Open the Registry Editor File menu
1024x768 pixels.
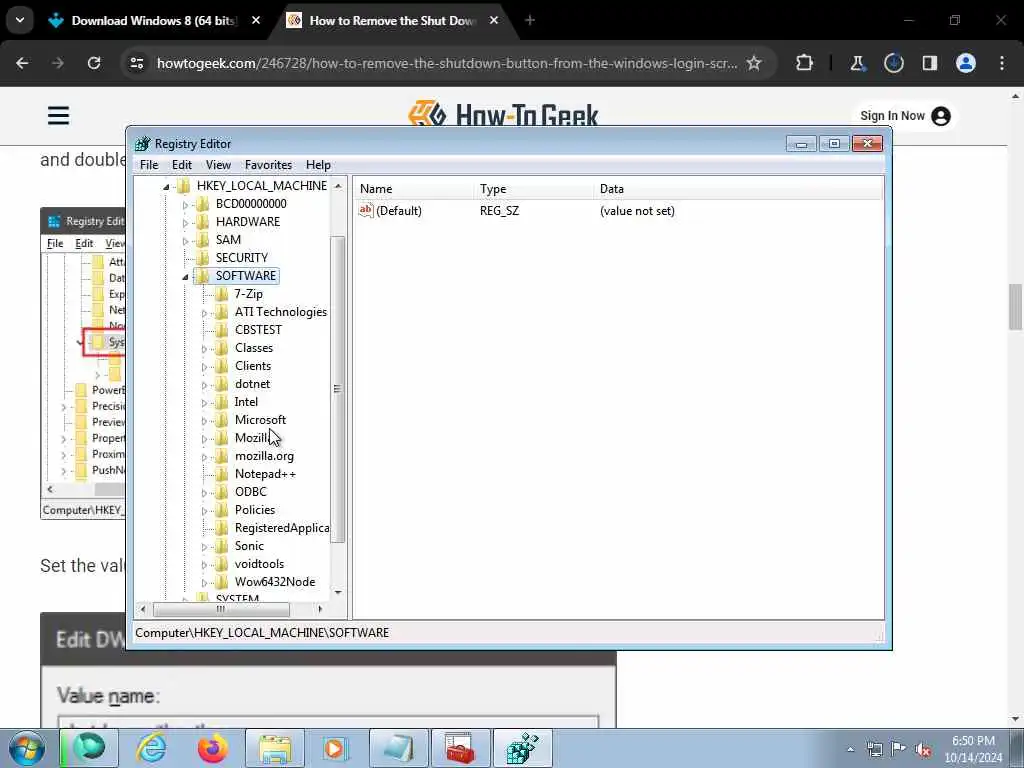pyautogui.click(x=149, y=165)
